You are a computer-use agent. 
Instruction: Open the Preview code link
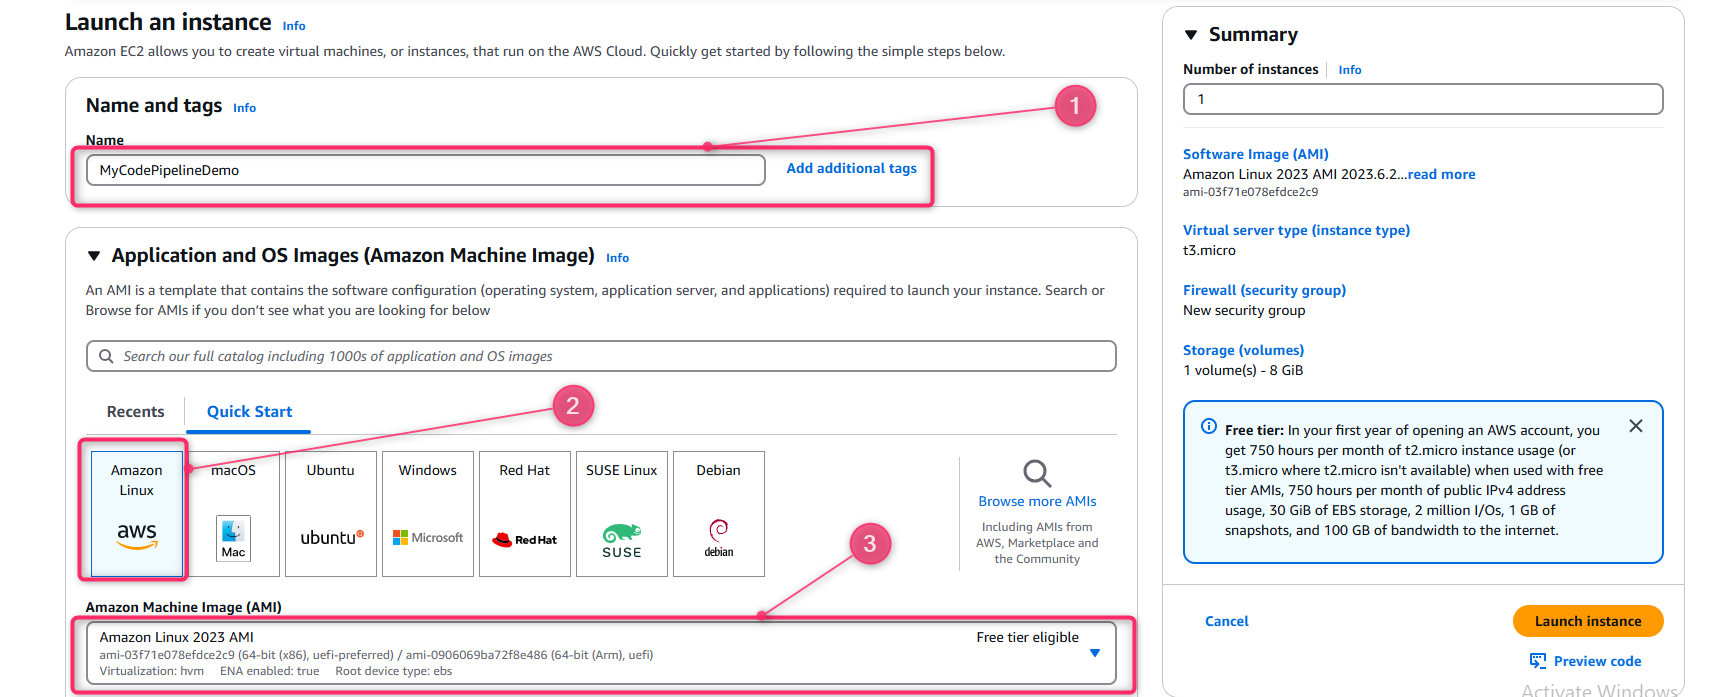(x=1598, y=661)
